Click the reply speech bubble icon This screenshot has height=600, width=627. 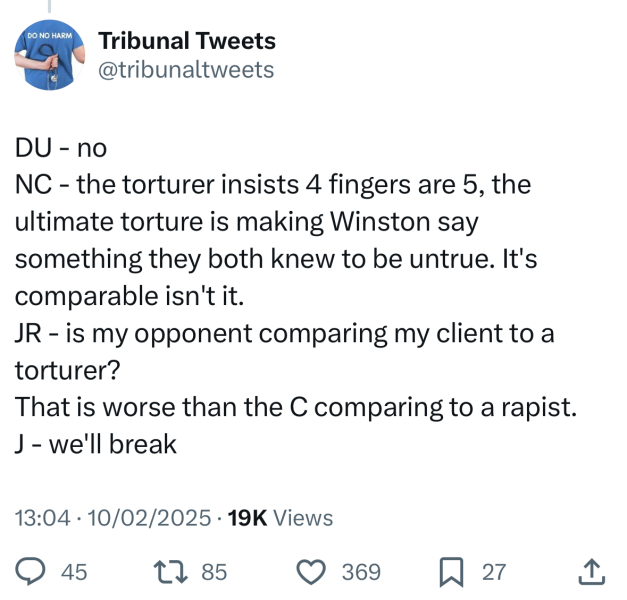tap(33, 572)
